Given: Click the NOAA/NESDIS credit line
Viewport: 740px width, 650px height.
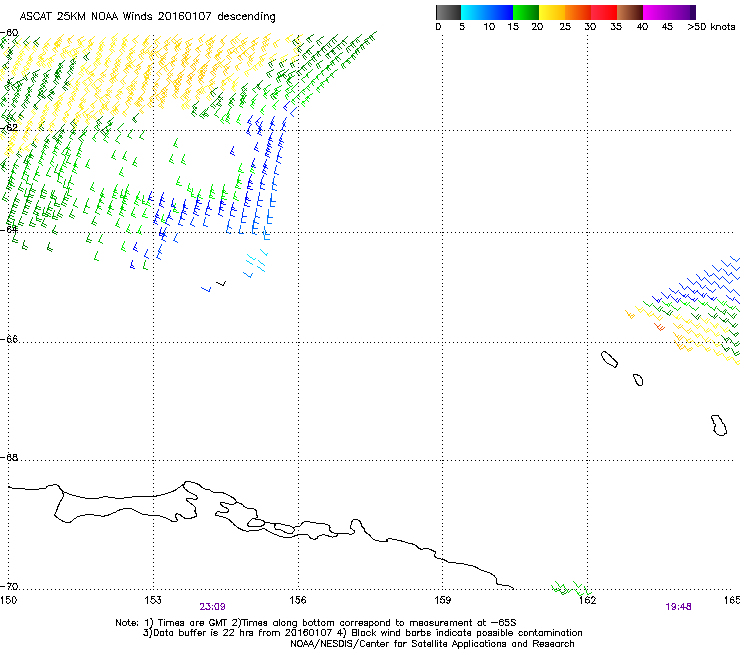Looking at the screenshot, I should [x=432, y=644].
